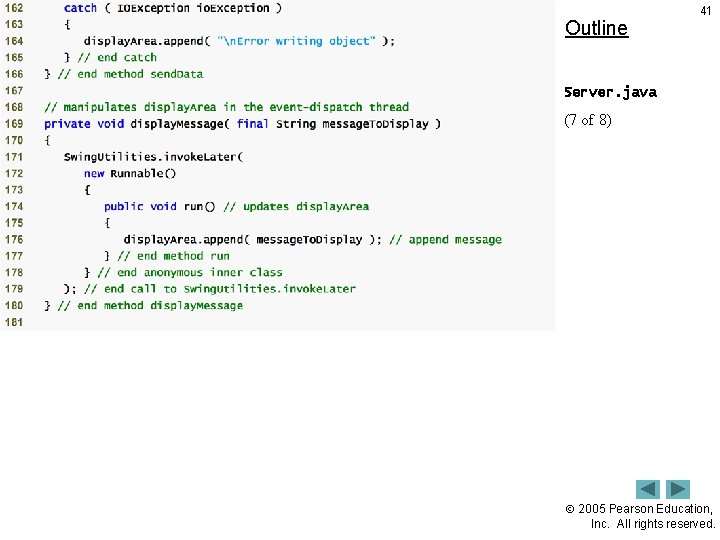Image resolution: width=720 pixels, height=540 pixels.
Task: Click the end method run comment
Action: click(174, 256)
